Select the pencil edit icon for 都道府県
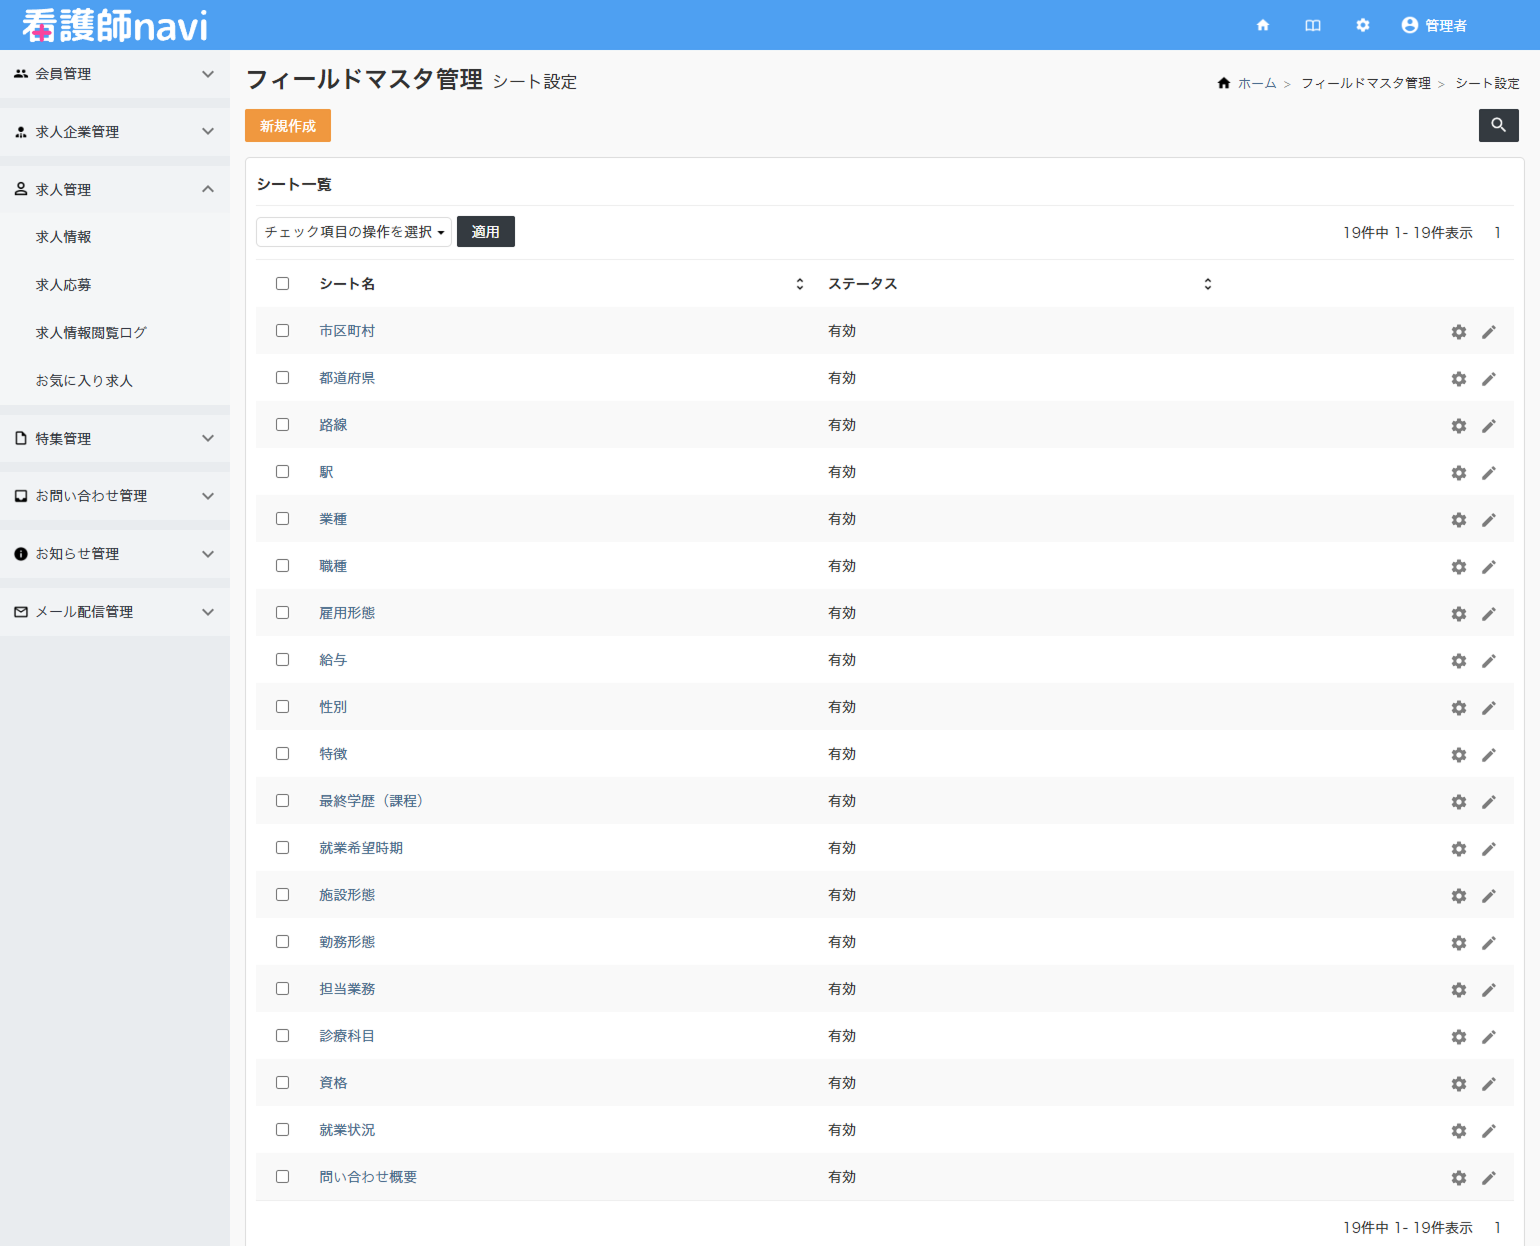This screenshot has height=1246, width=1540. (1489, 378)
